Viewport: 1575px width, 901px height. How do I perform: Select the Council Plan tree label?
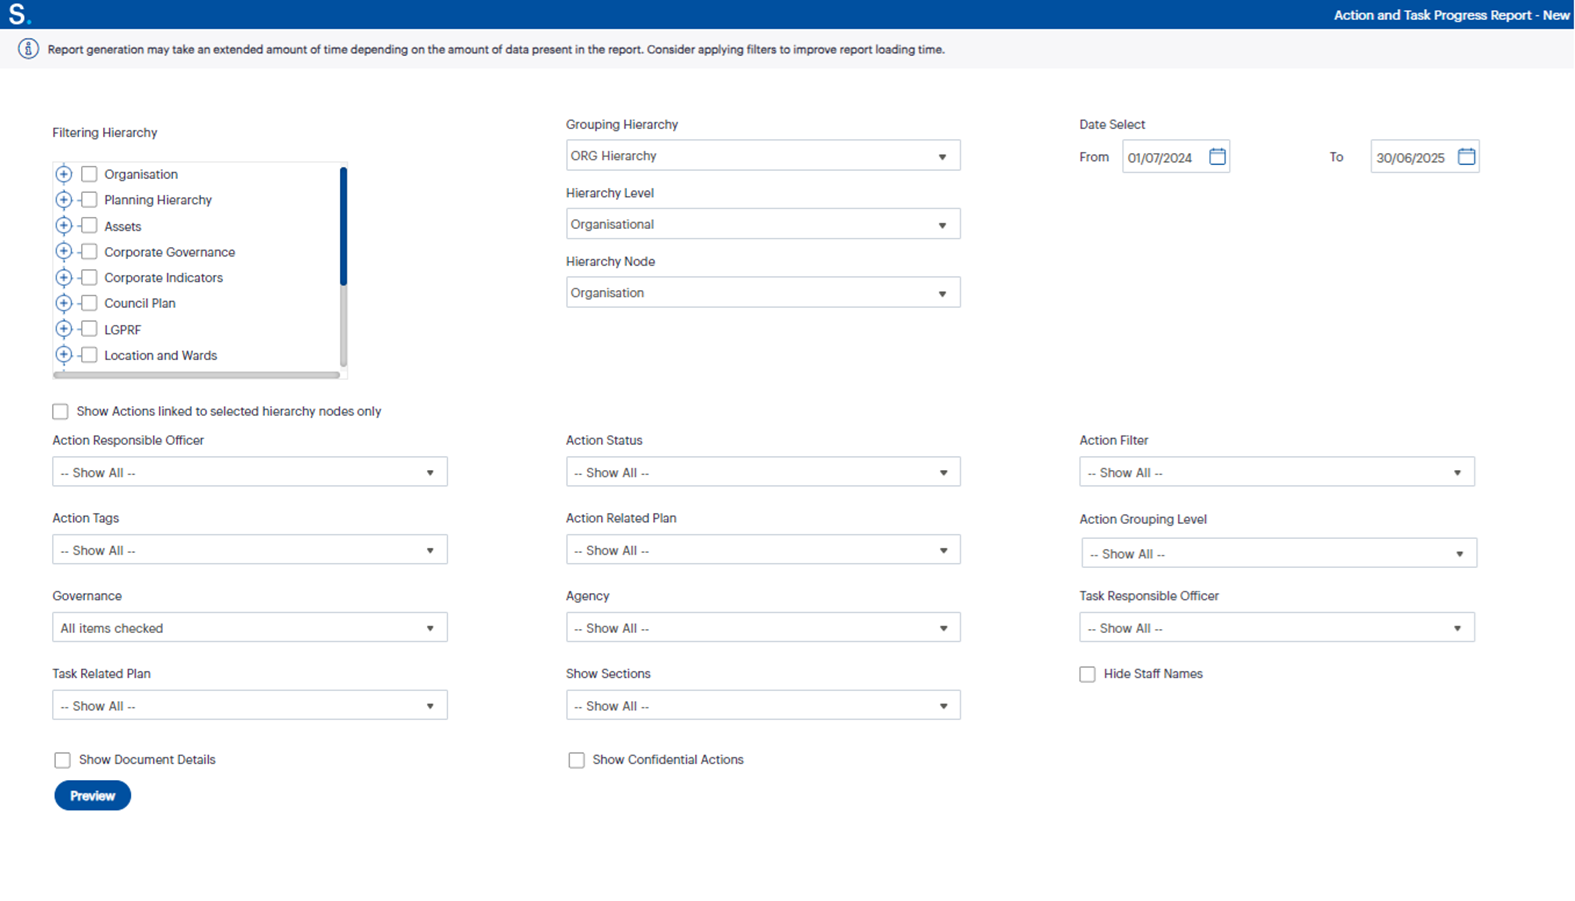pyautogui.click(x=140, y=303)
